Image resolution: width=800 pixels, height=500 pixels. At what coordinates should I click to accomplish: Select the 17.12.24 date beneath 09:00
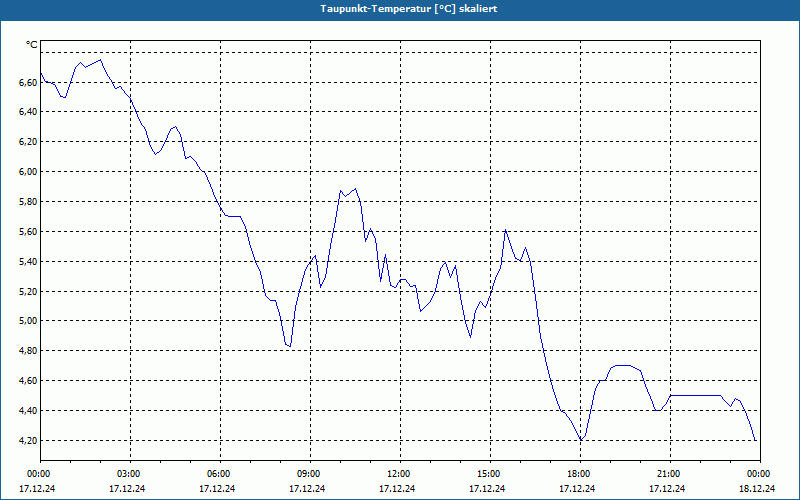pyautogui.click(x=307, y=488)
